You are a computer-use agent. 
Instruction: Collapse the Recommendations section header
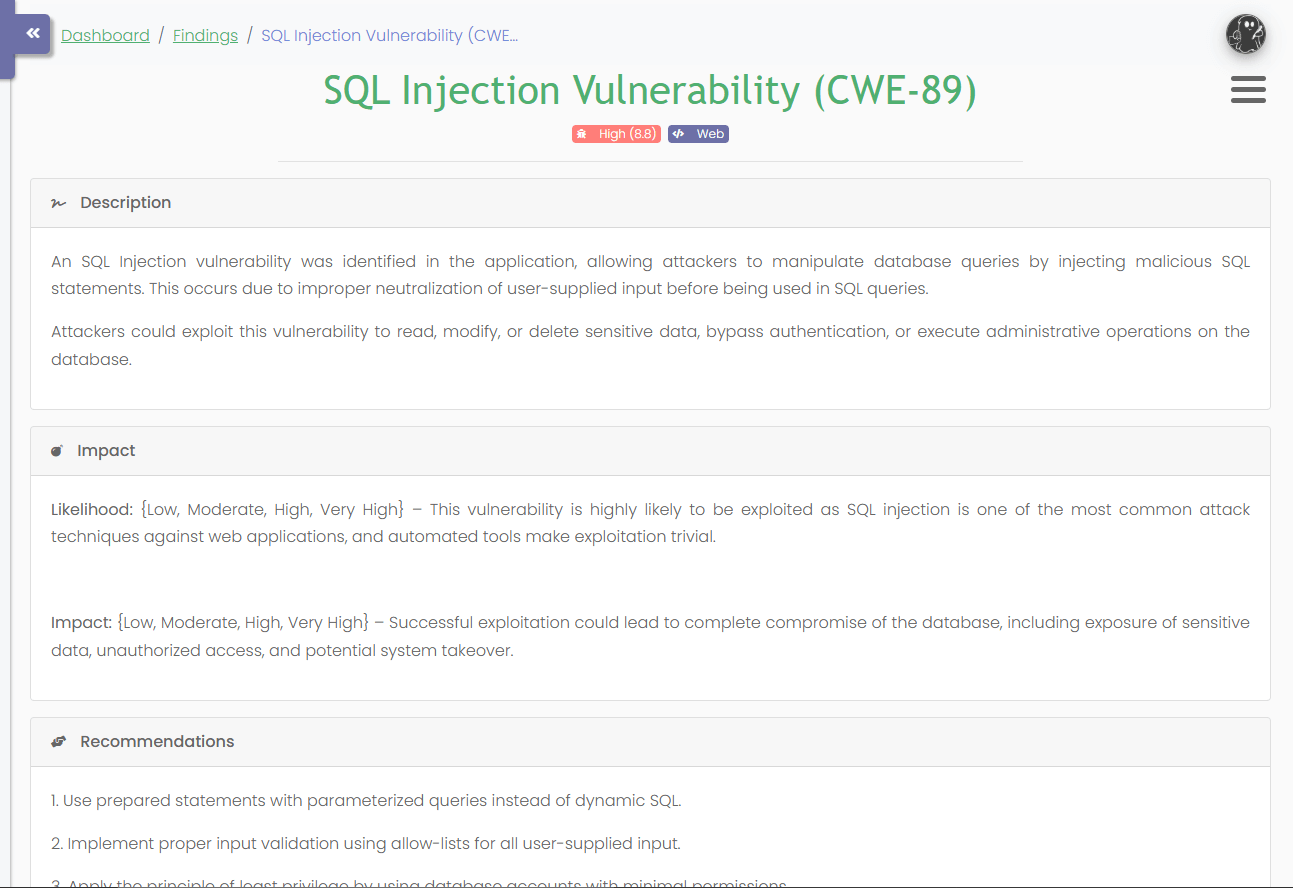tap(157, 741)
